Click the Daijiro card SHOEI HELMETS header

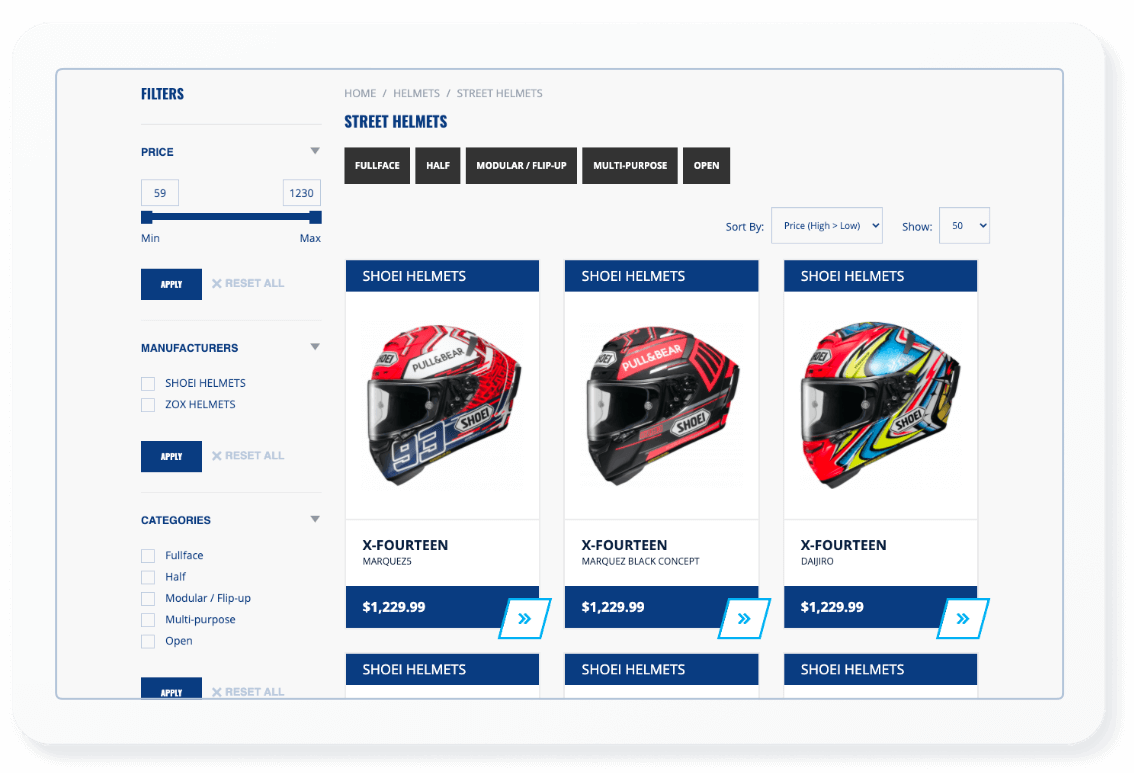click(x=880, y=276)
